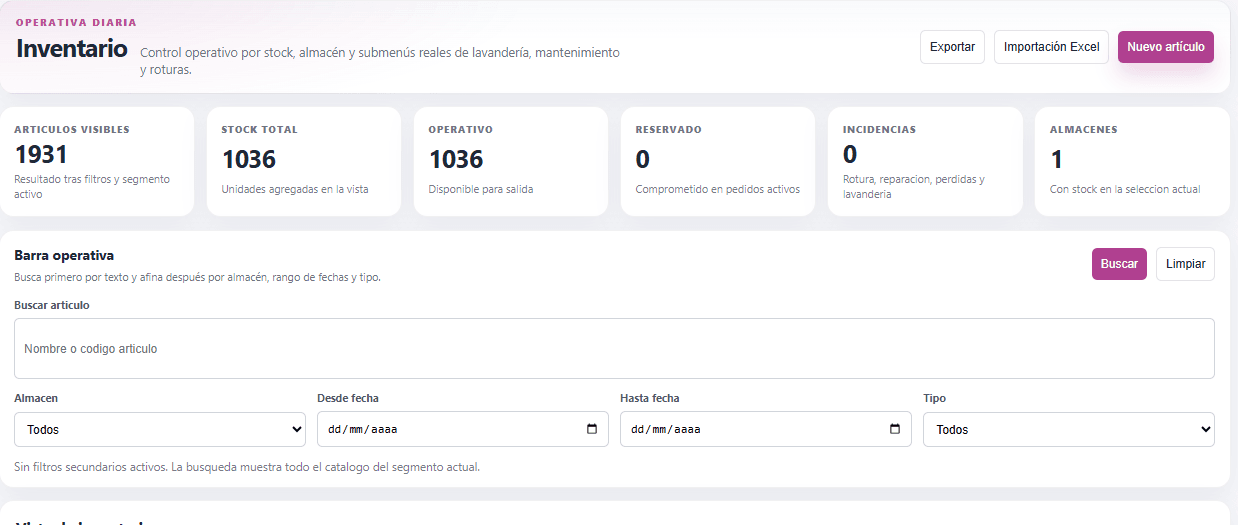Select the day segment of Desde fecha
Image resolution: width=1238 pixels, height=525 pixels.
335,430
